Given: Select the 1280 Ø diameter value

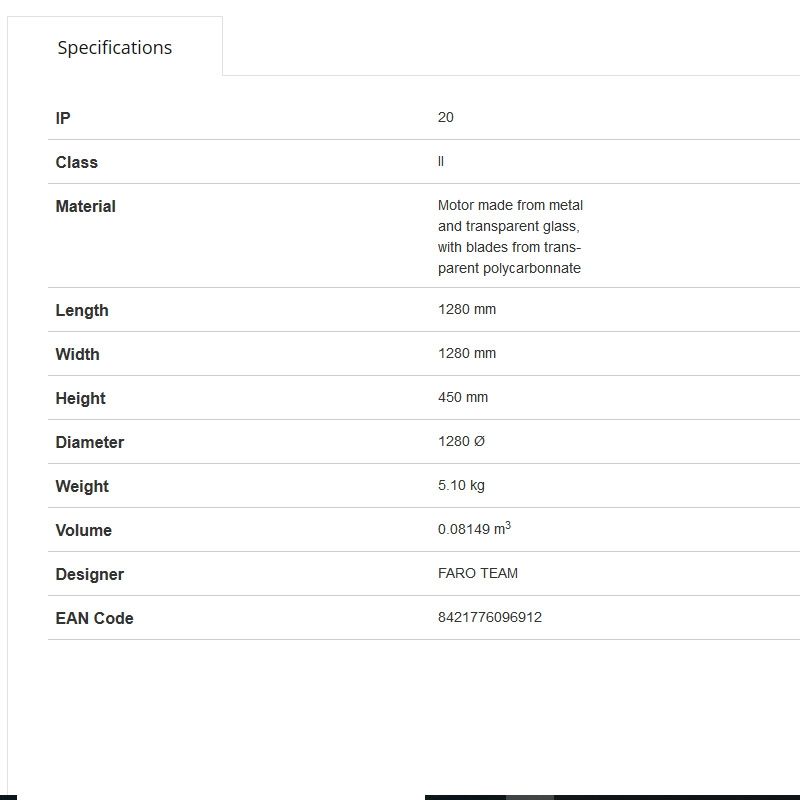Looking at the screenshot, I should [461, 441].
